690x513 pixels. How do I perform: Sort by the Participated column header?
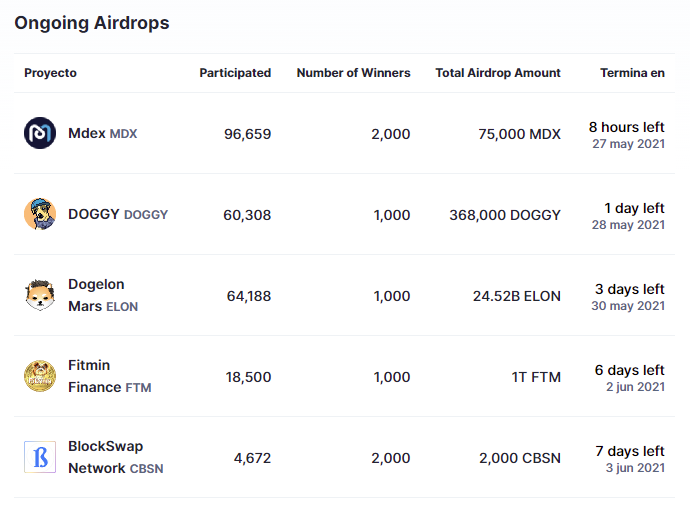(x=235, y=73)
